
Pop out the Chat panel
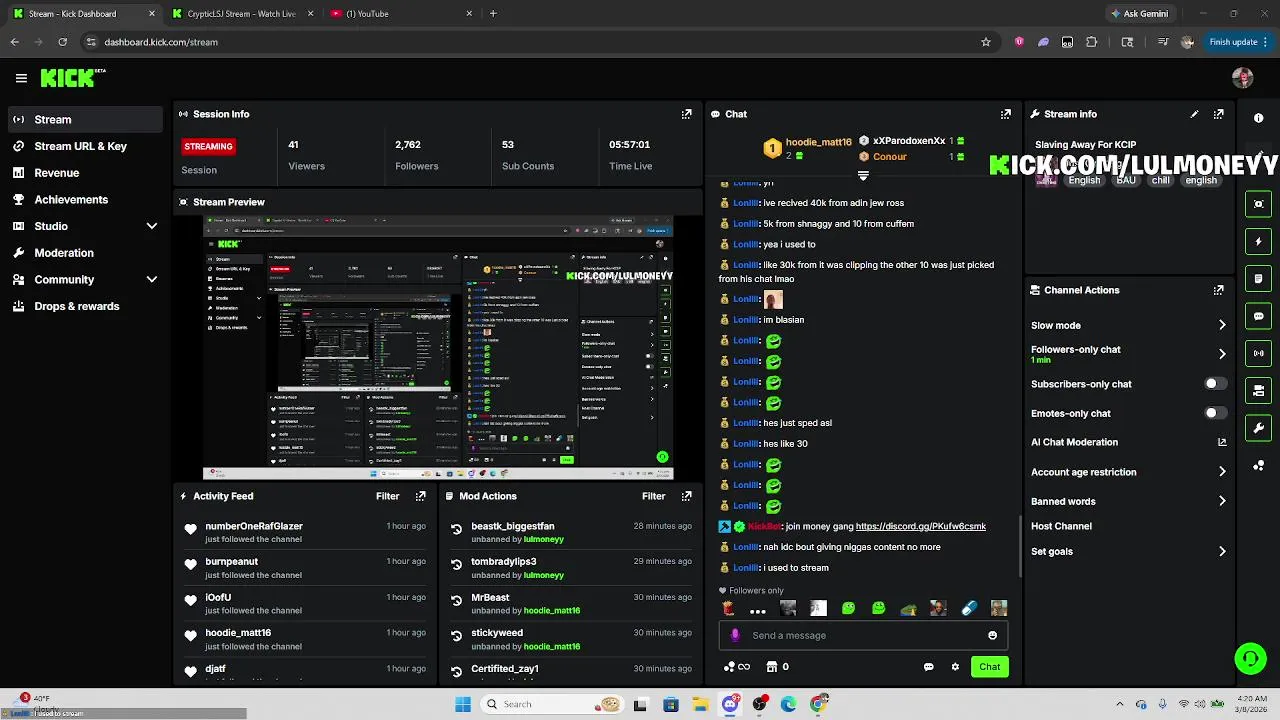[x=1005, y=114]
